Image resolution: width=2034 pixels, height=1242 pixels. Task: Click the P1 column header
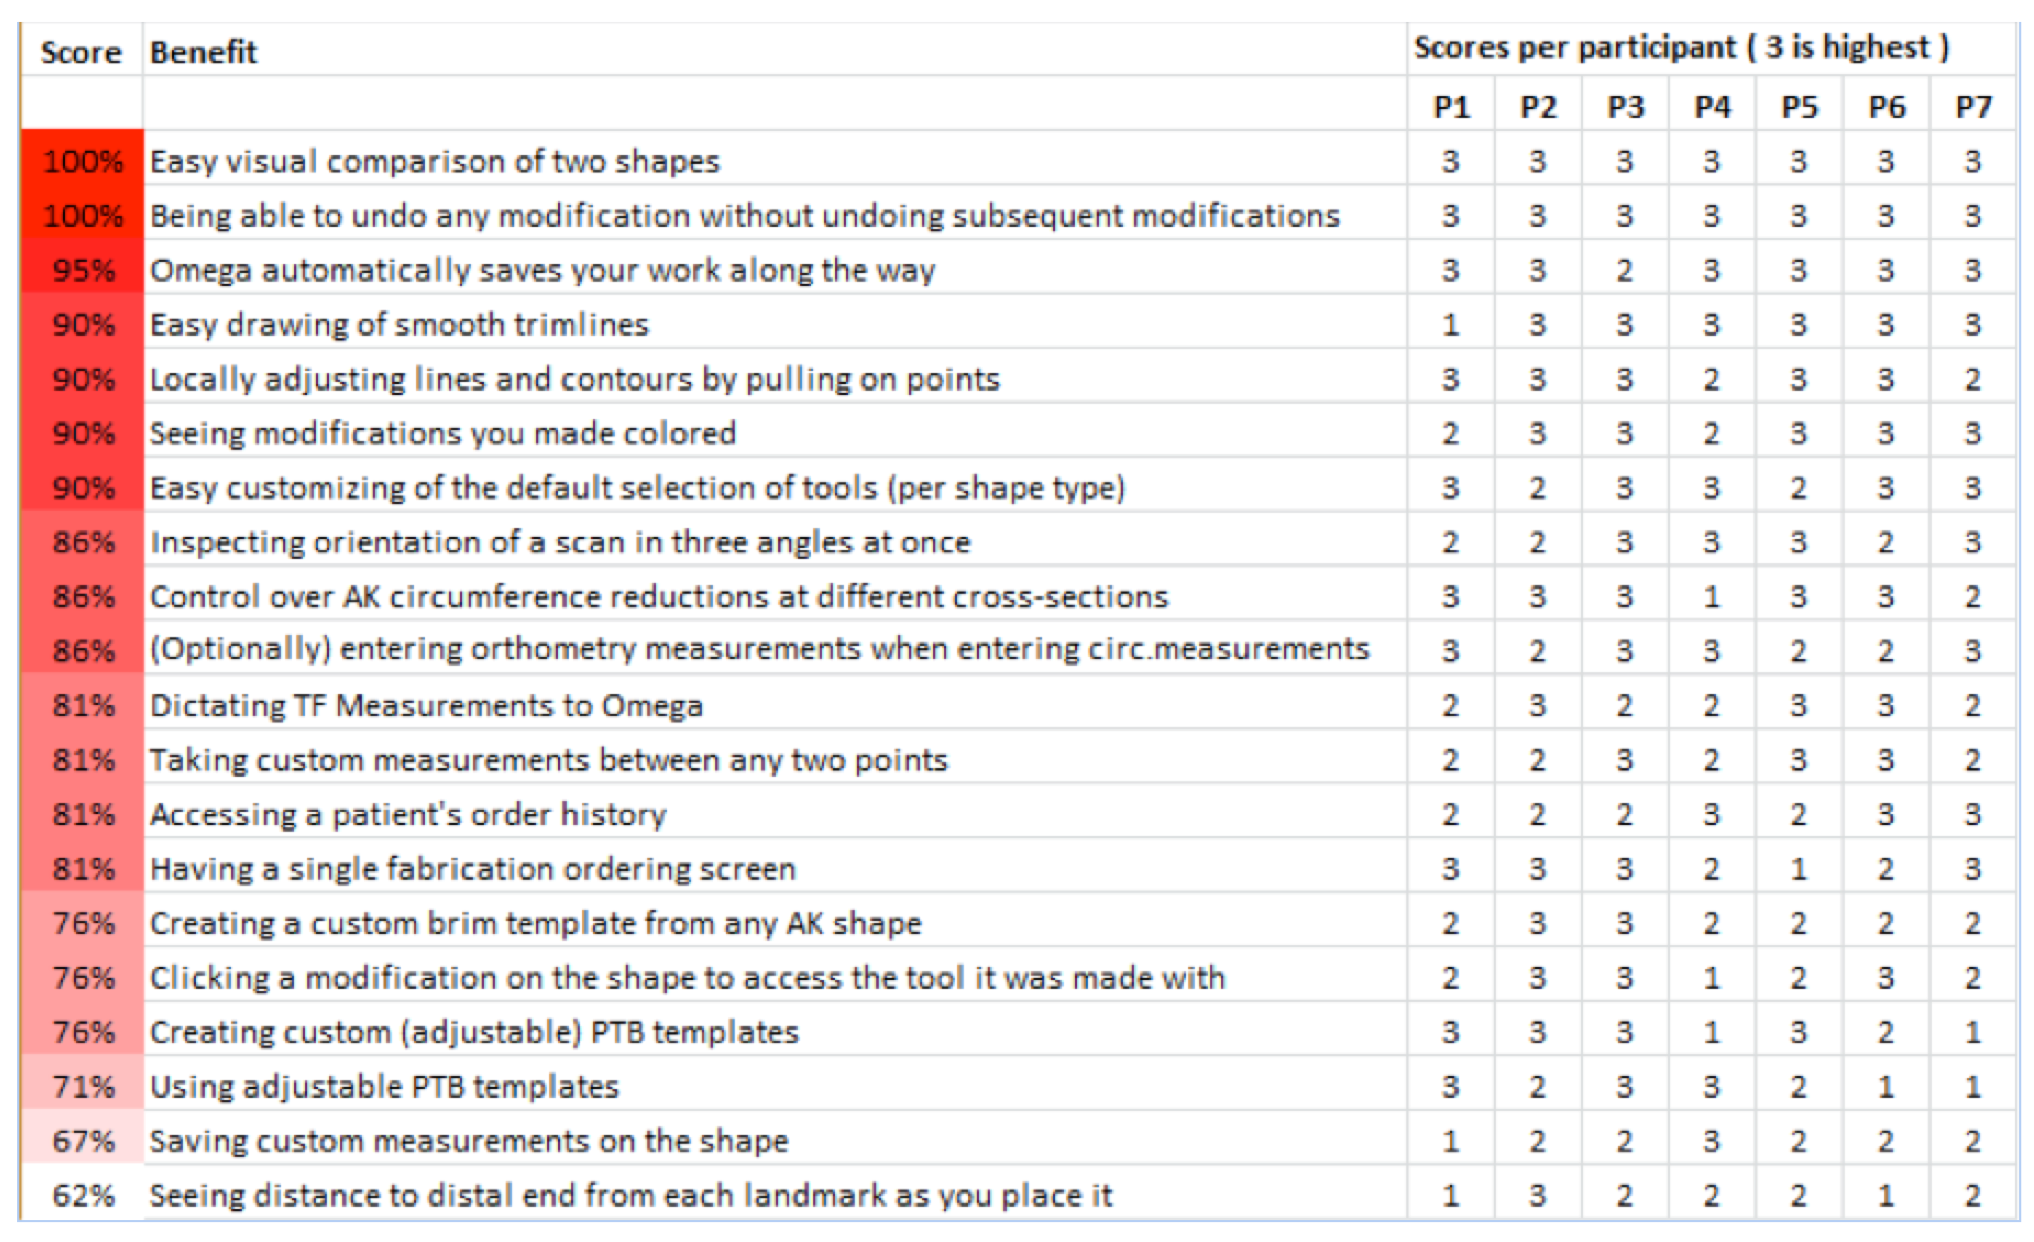(1451, 107)
